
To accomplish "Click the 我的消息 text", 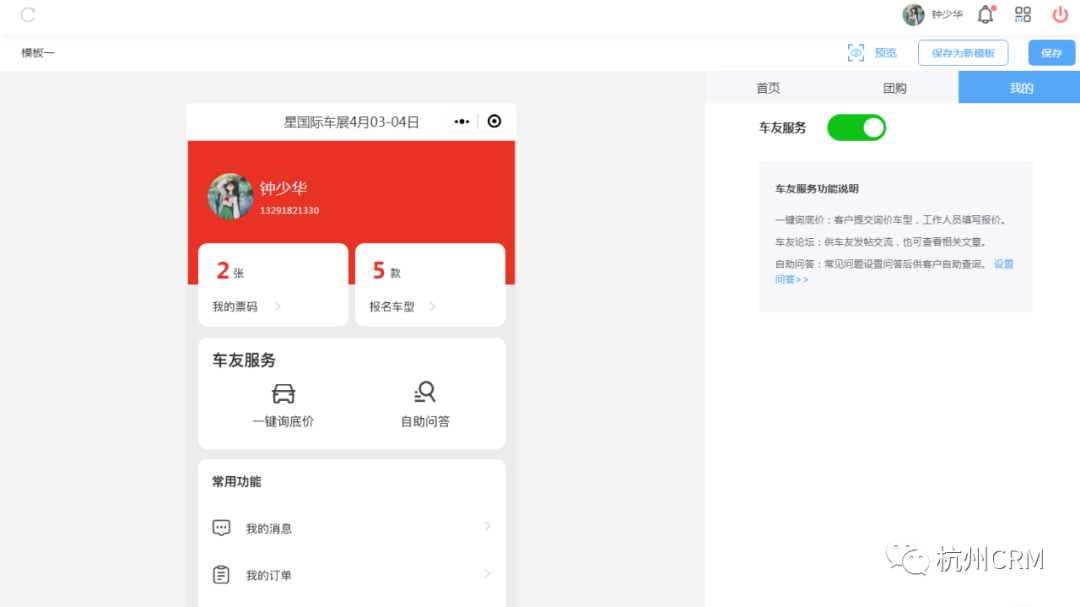I will (x=269, y=528).
